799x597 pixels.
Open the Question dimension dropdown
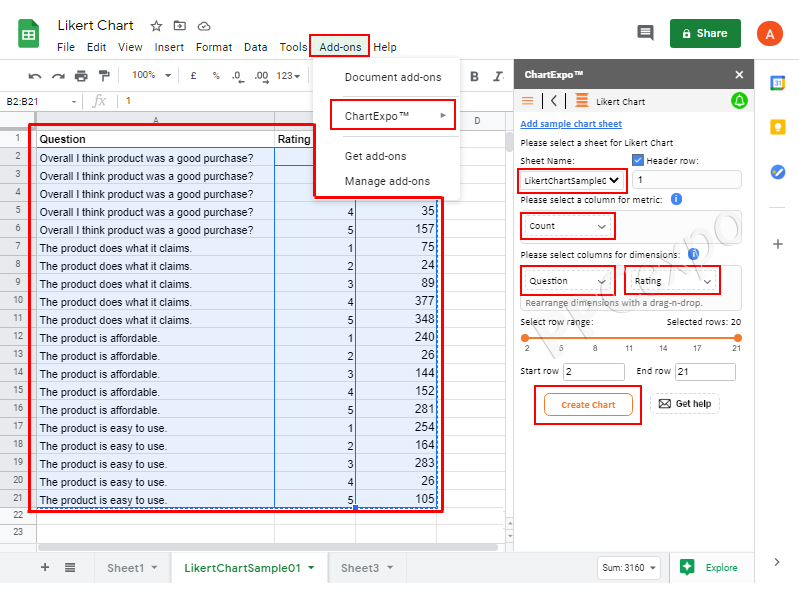point(568,281)
